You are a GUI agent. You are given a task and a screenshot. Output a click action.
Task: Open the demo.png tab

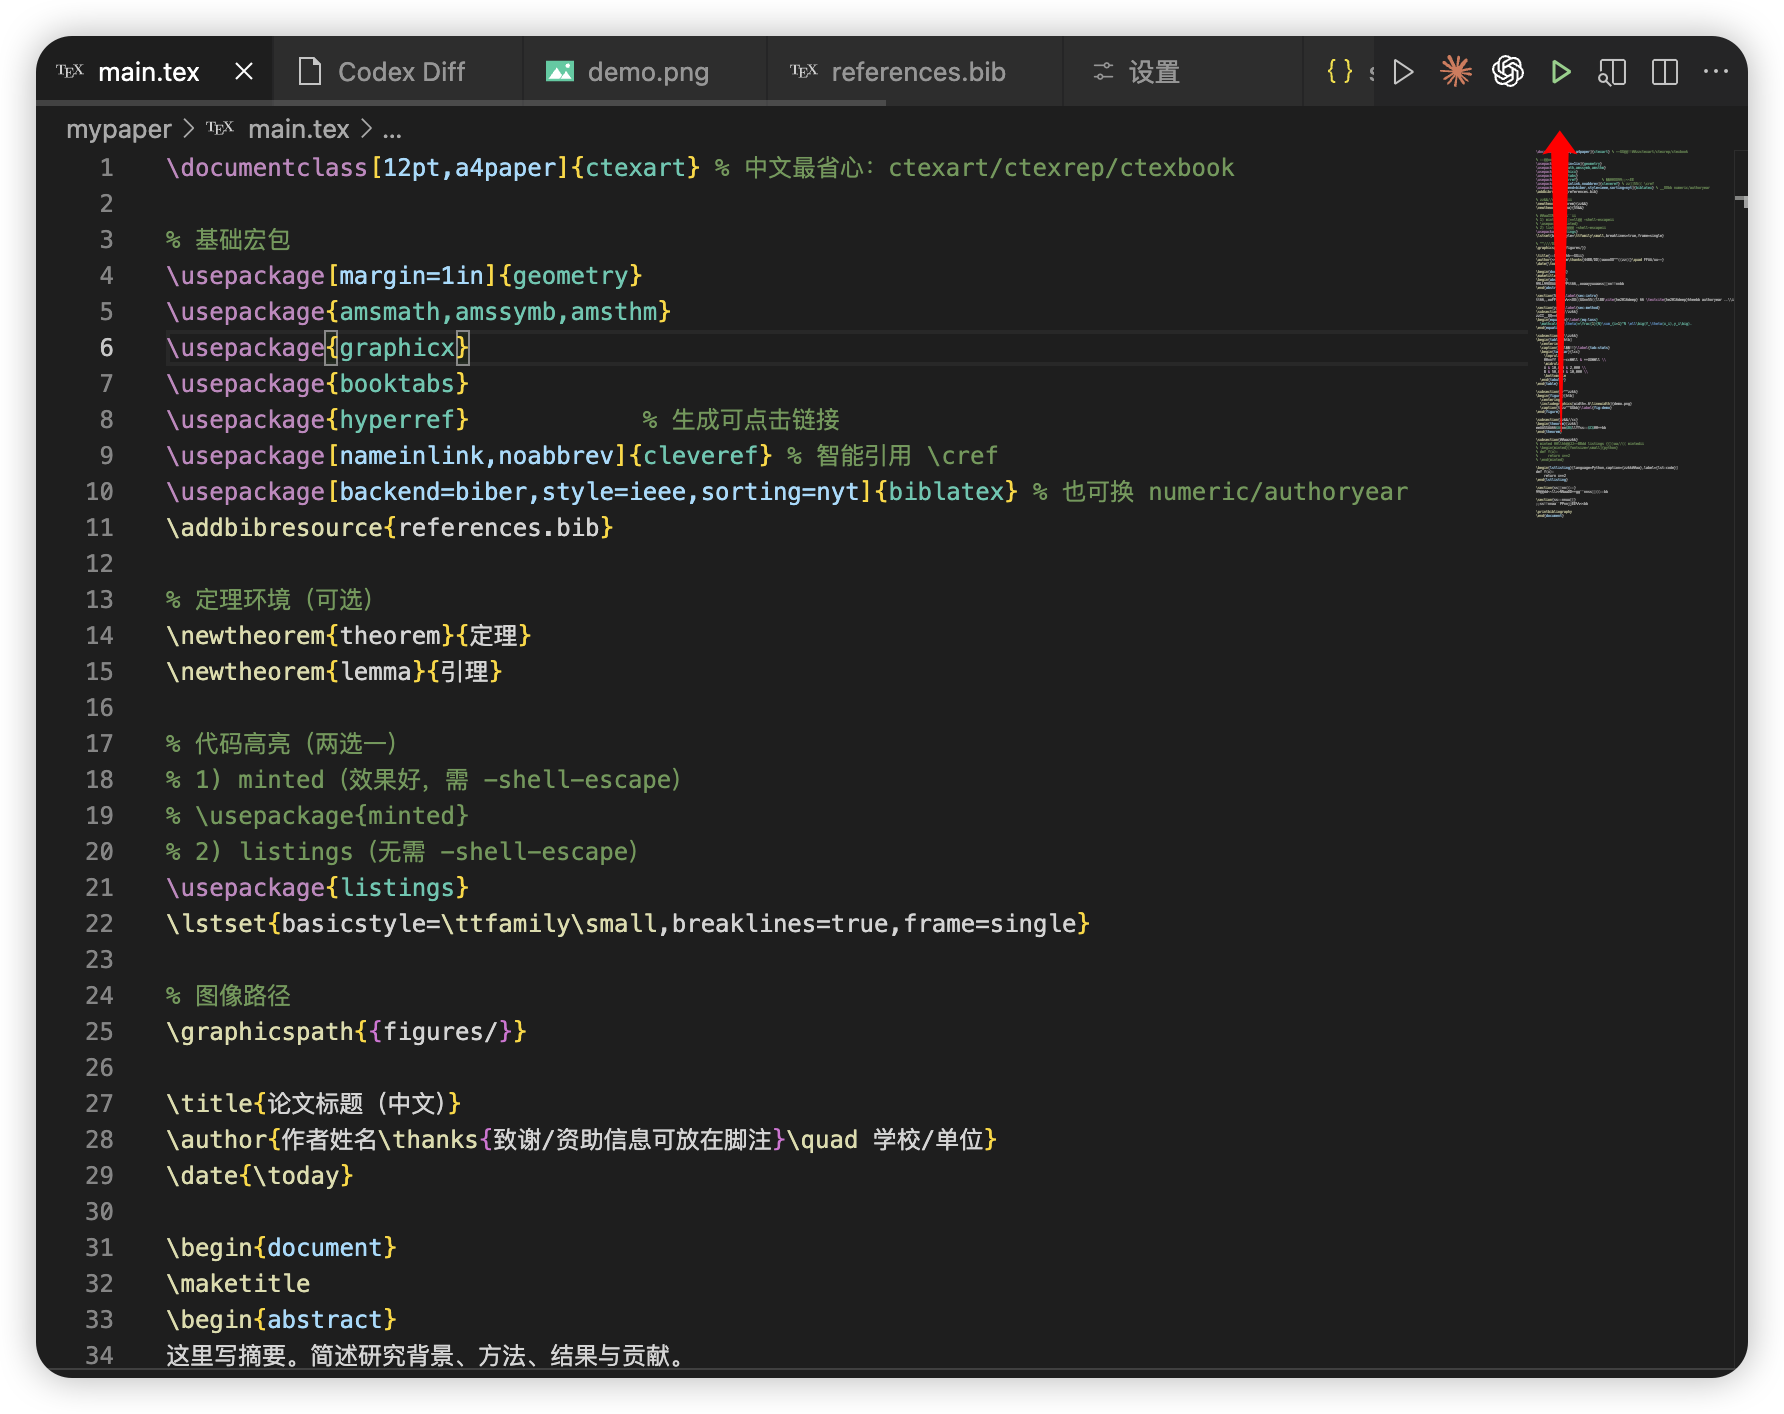pyautogui.click(x=647, y=72)
